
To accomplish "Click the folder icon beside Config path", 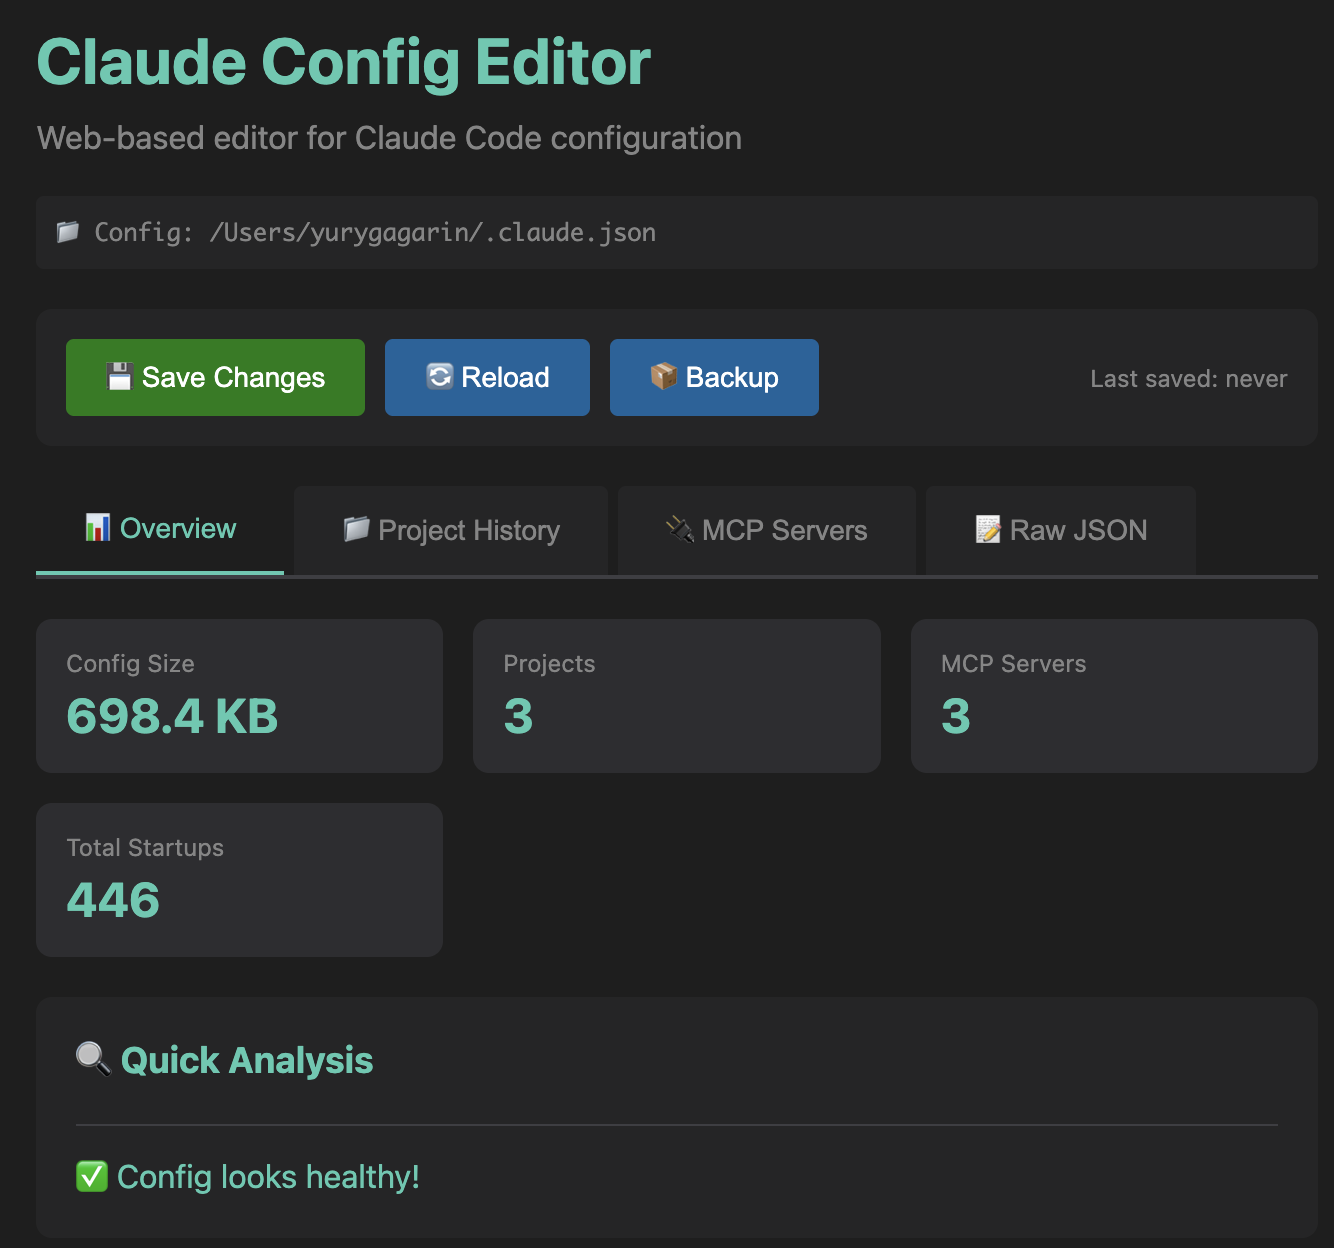I will (x=68, y=232).
